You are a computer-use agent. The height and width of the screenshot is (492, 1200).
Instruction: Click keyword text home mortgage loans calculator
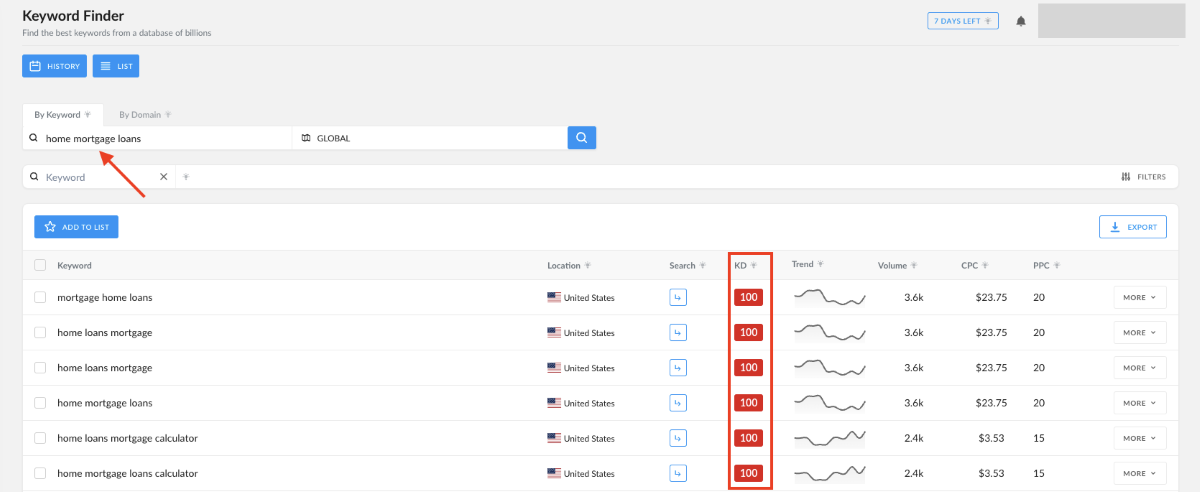[x=127, y=473]
